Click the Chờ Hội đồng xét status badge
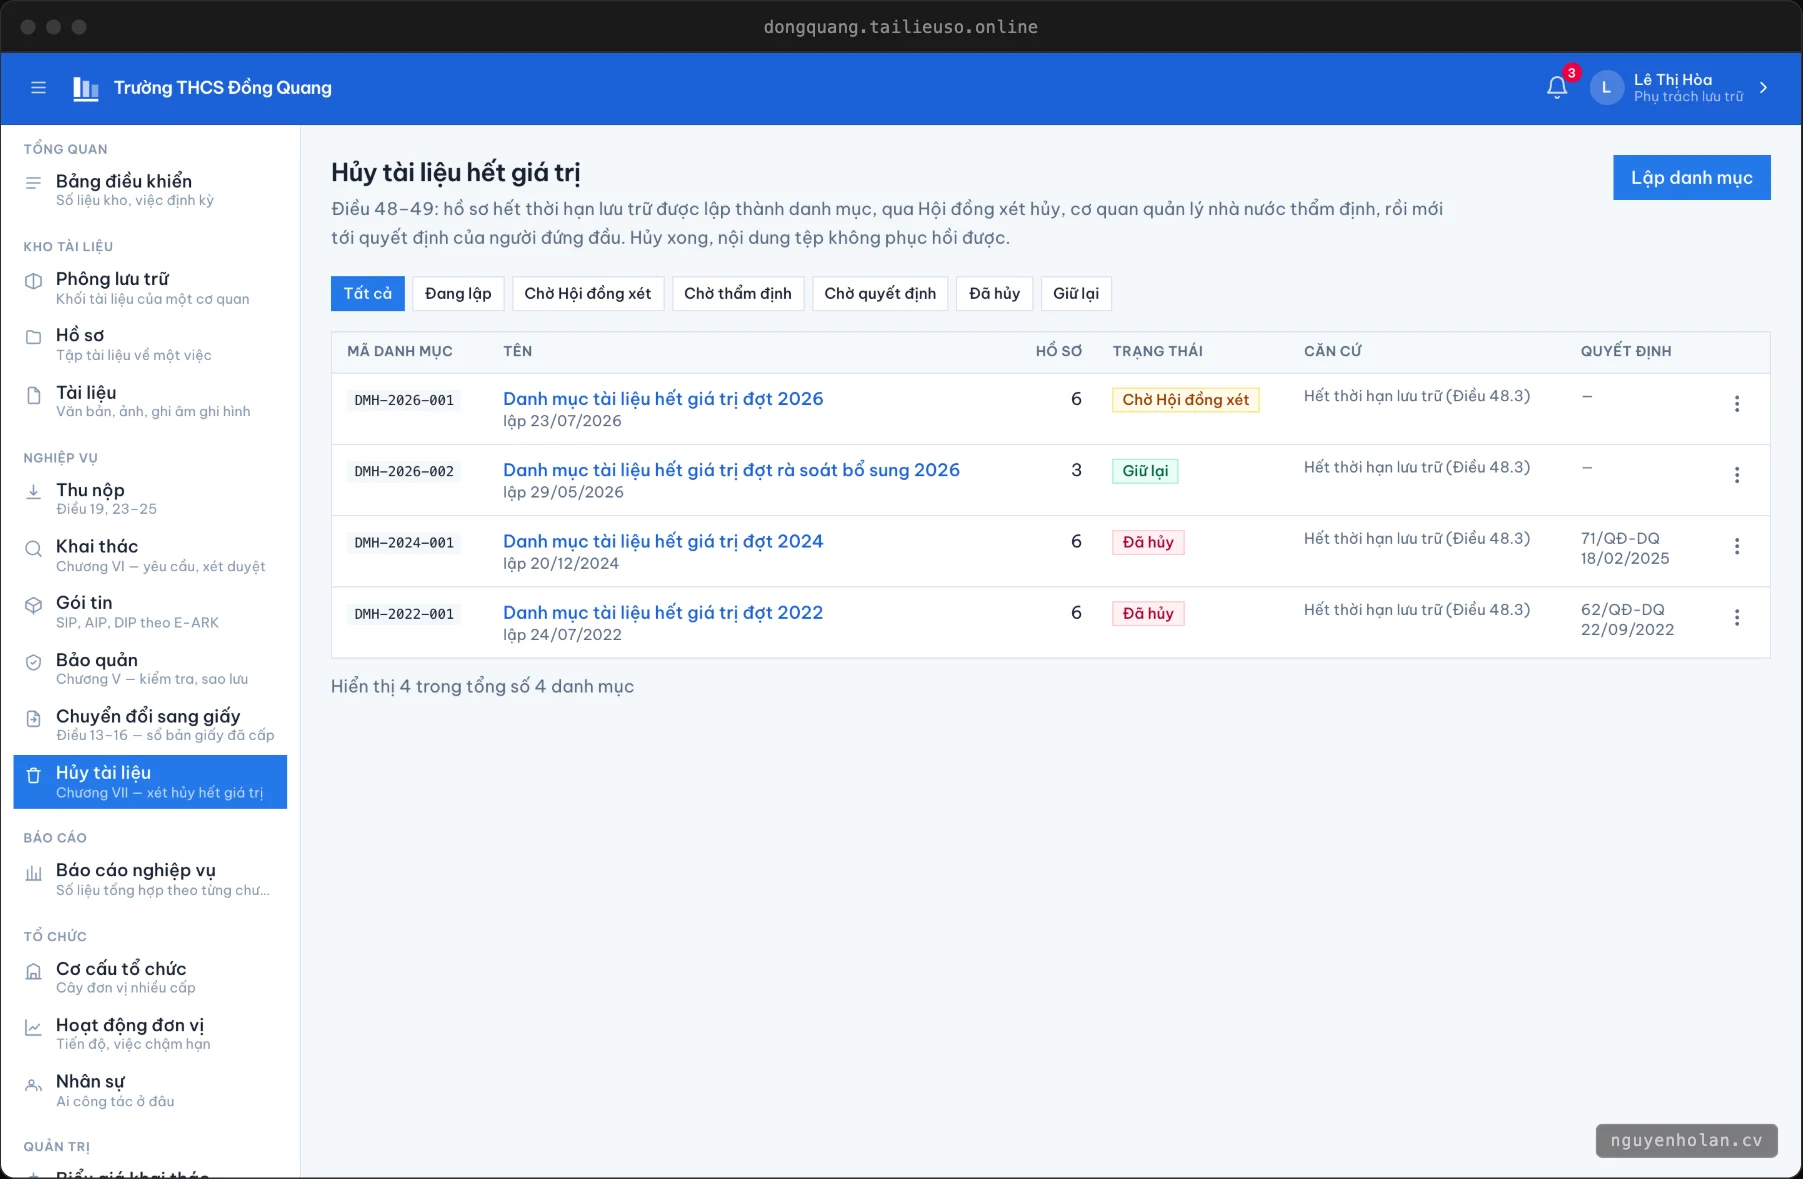 1186,400
